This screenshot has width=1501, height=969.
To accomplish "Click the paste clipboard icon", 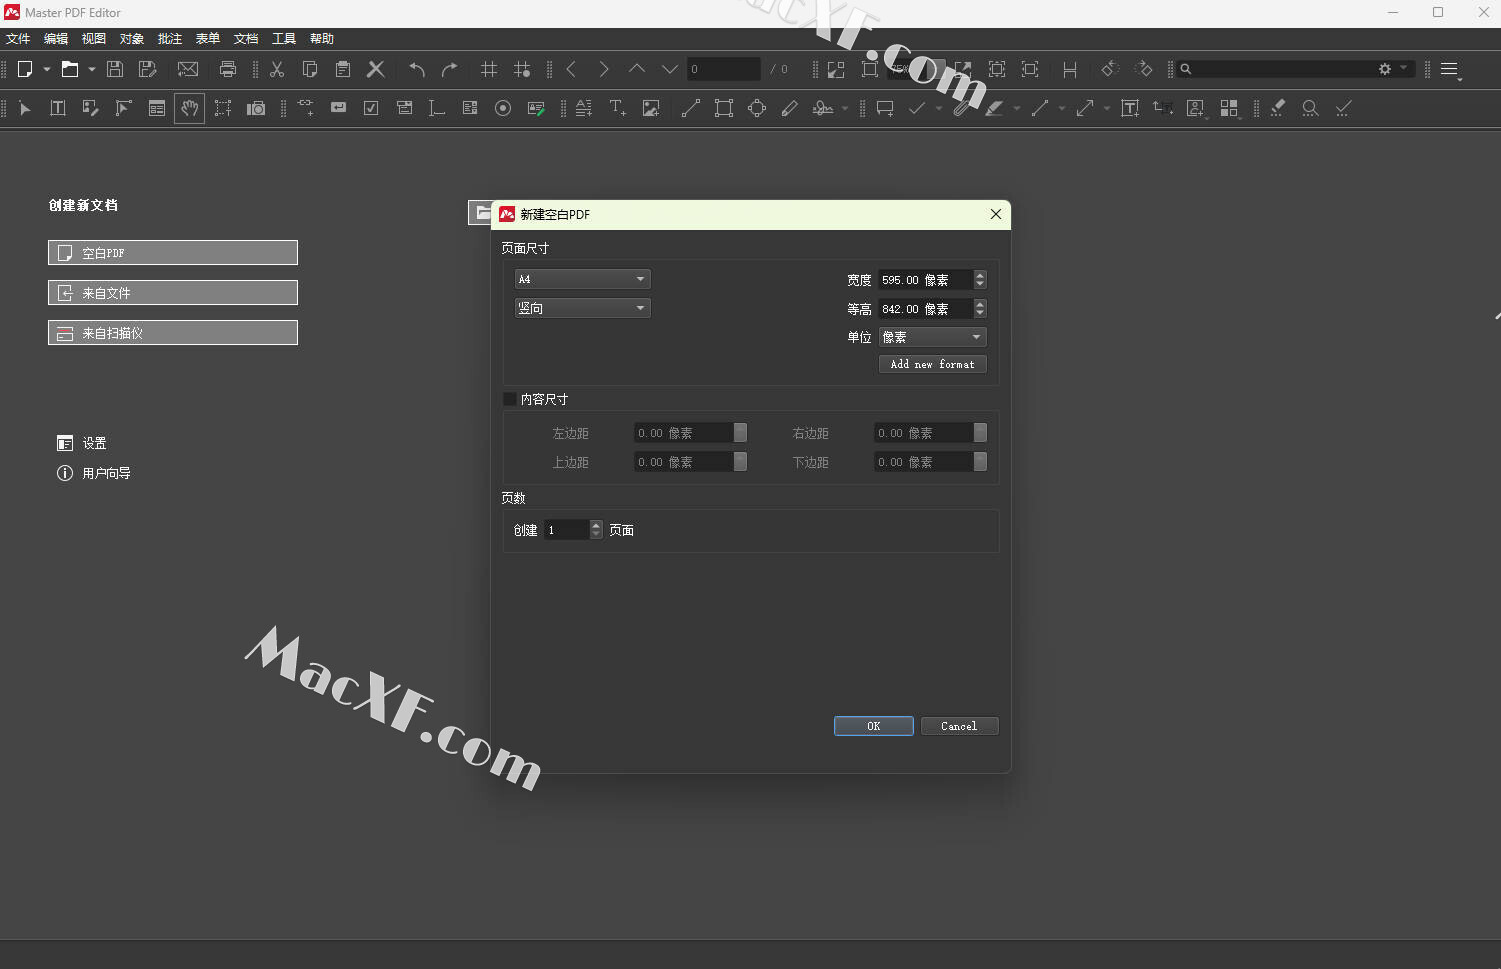I will point(343,69).
